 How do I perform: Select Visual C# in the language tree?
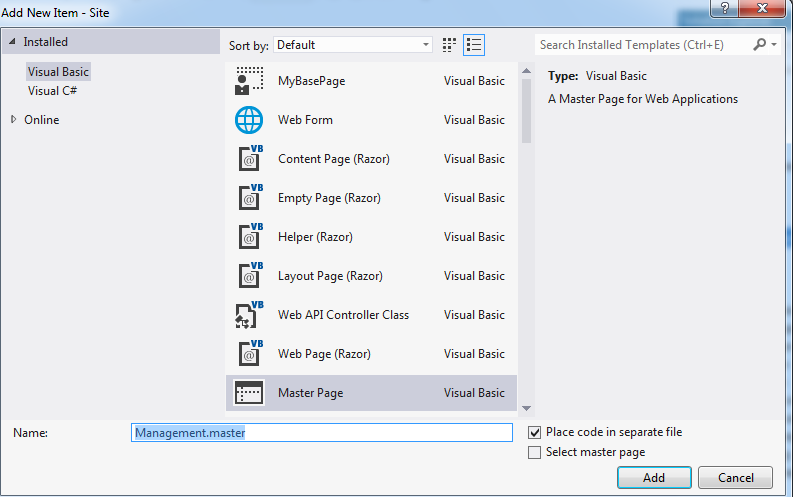click(53, 91)
